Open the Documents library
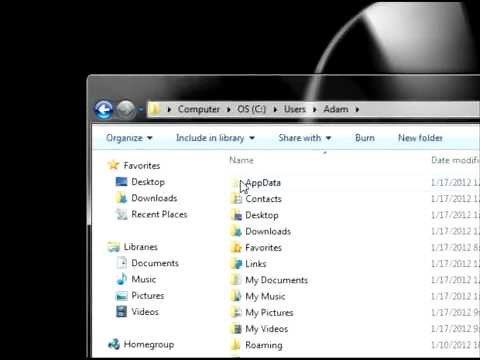Image resolution: width=480 pixels, height=360 pixels. click(x=155, y=263)
